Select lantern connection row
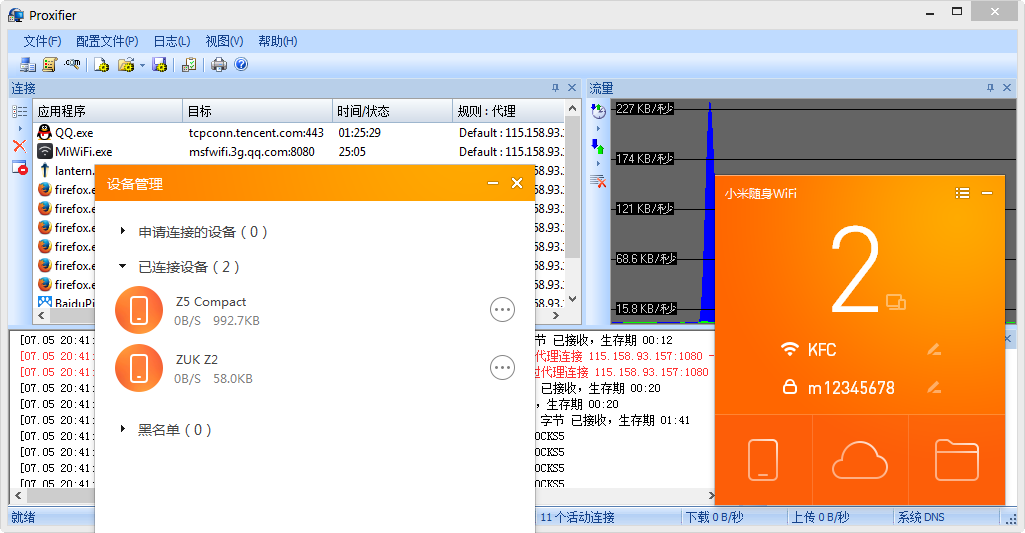The width and height of the screenshot is (1025, 533). 65,171
